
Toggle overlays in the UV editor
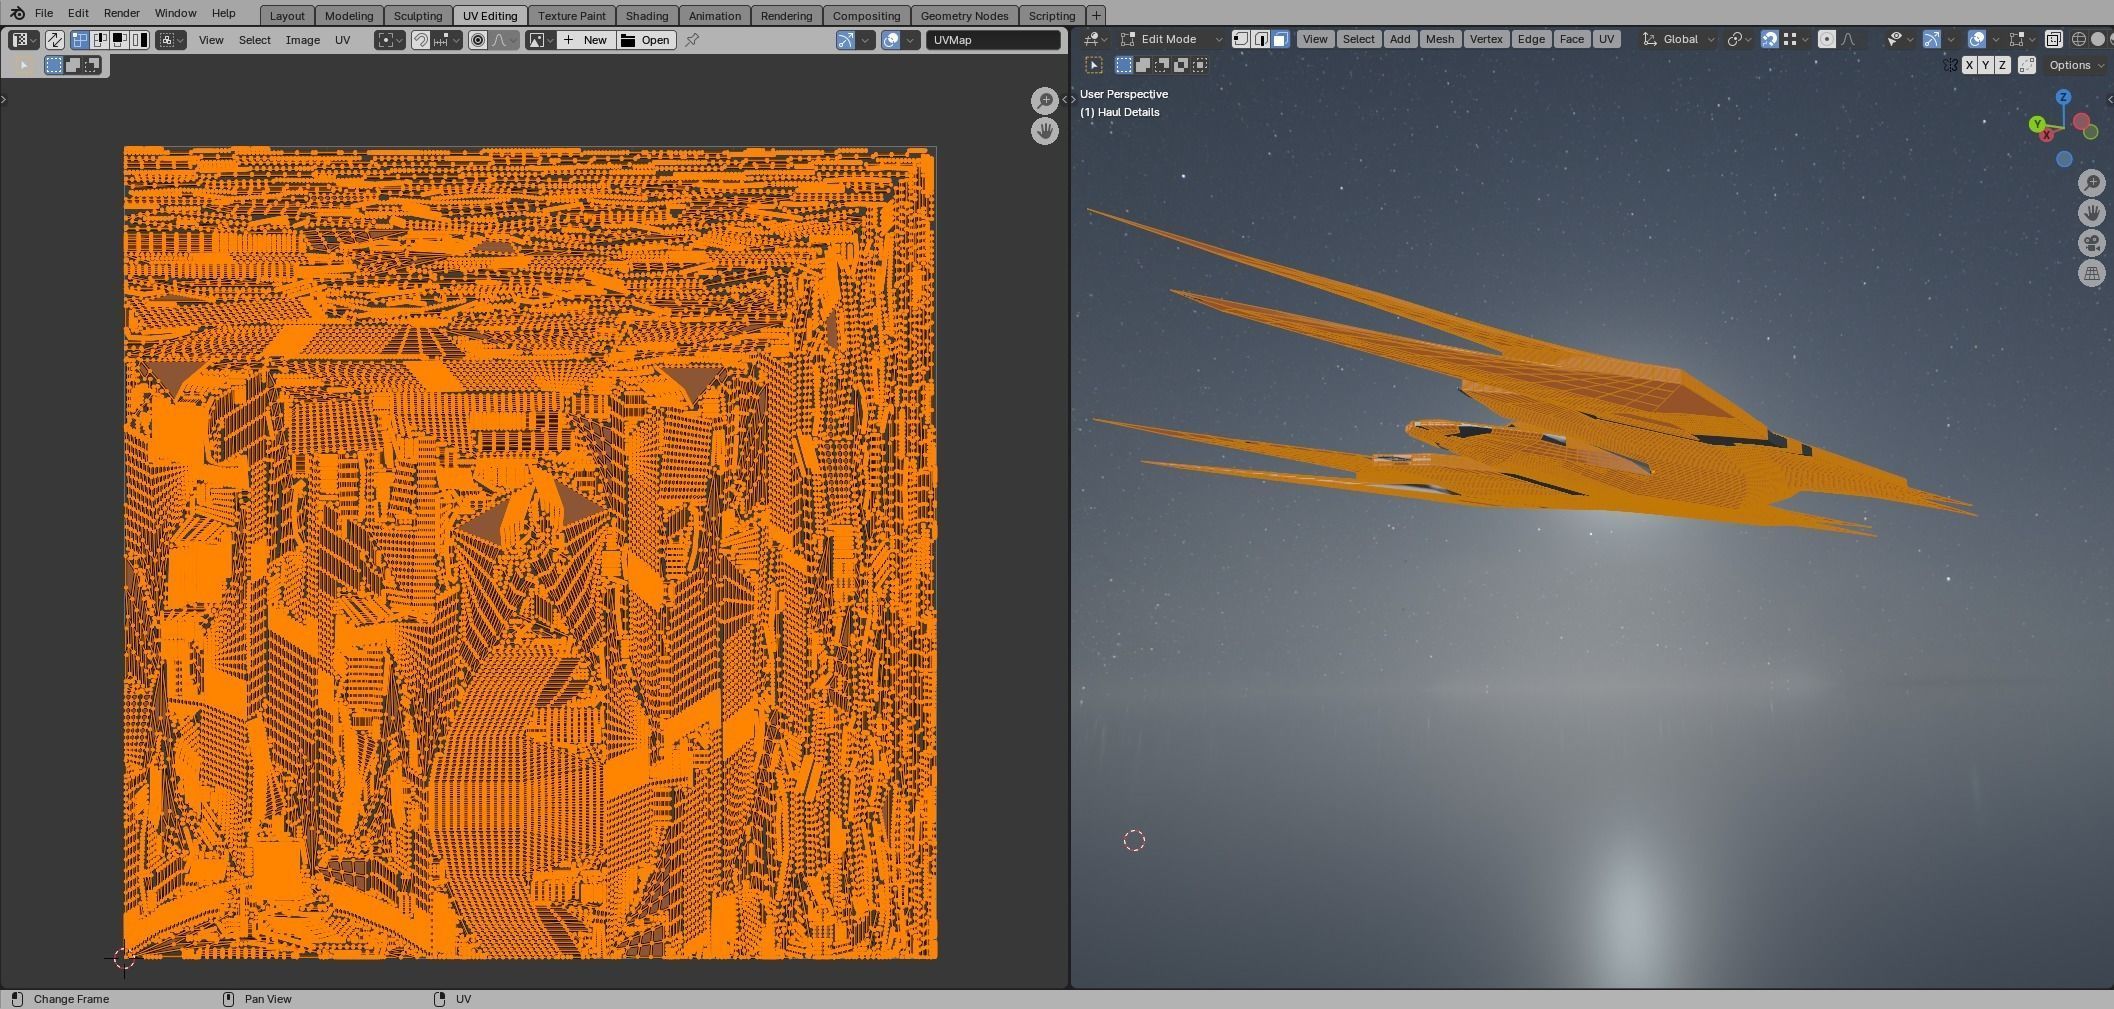tap(891, 40)
